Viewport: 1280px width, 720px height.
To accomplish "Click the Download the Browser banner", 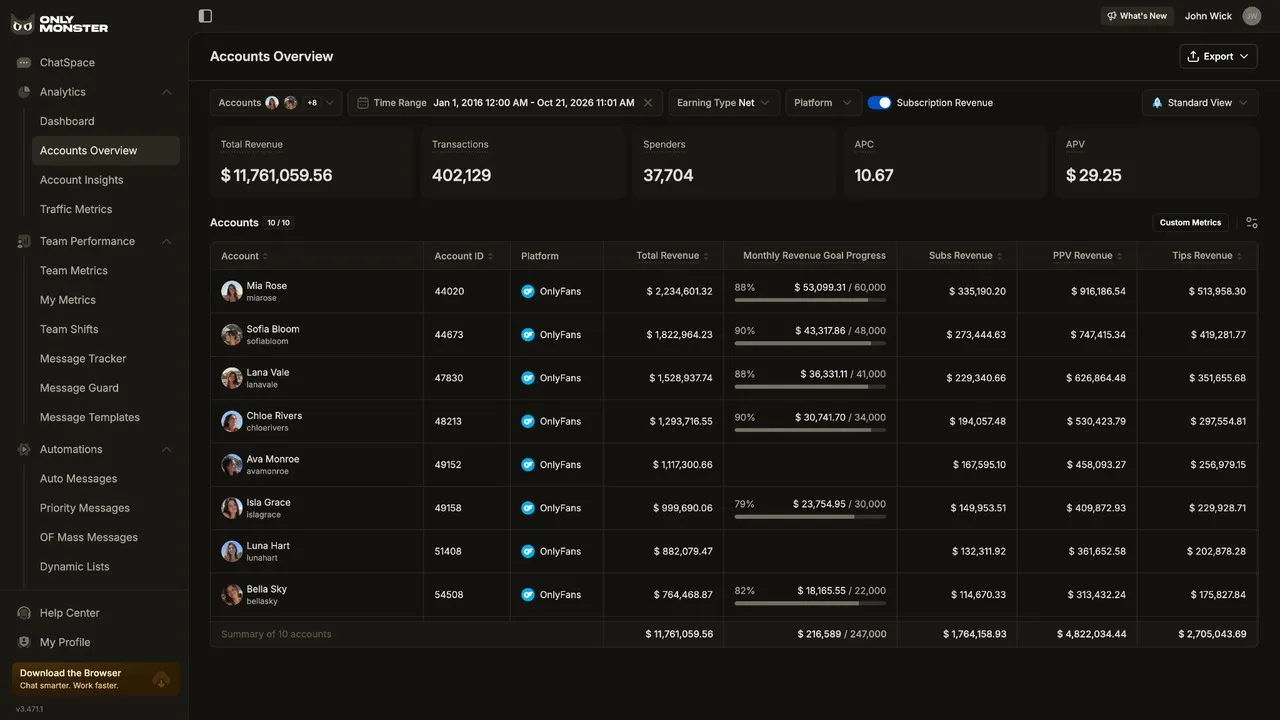I will 96,679.
